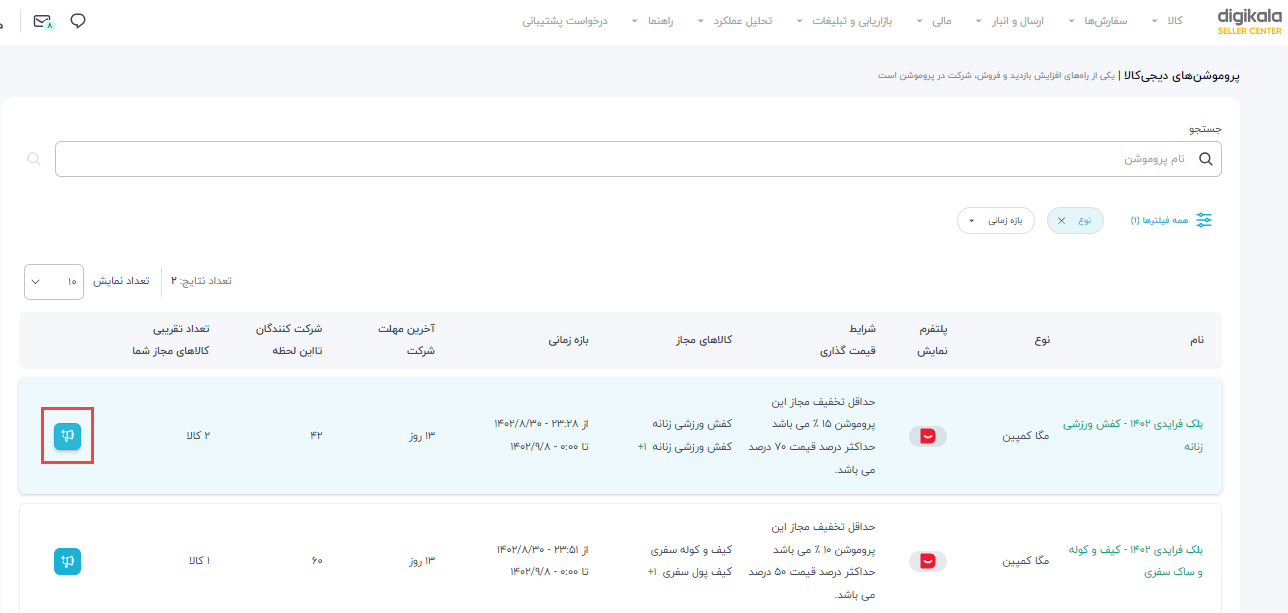The image size is (1288, 613).
Task: Click مگا کمپین in کفش ورزشی row
Action: pyautogui.click(x=1028, y=436)
